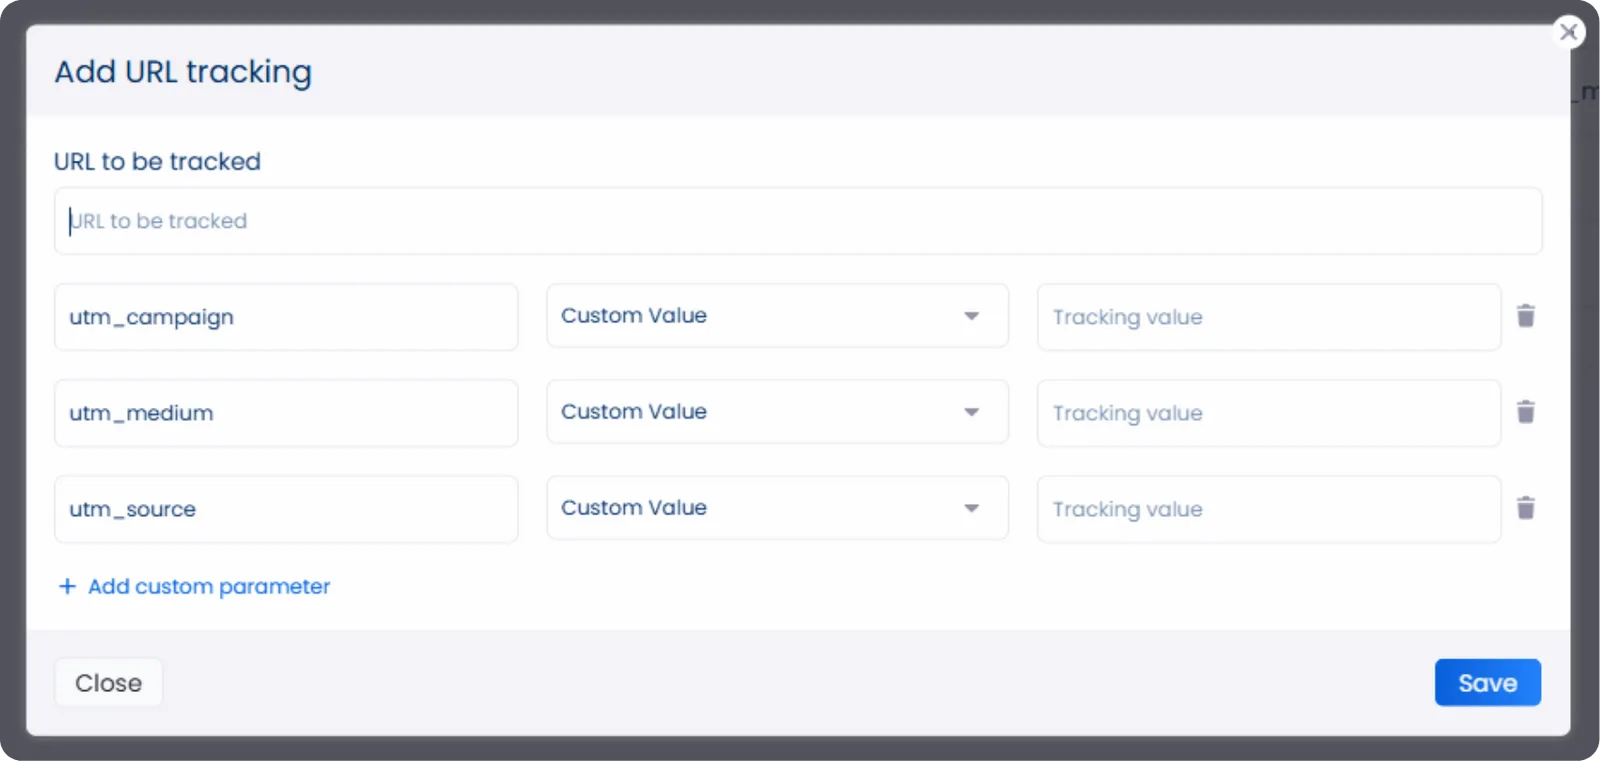1600x761 pixels.
Task: Edit the utm_source parameter name field
Action: coord(286,509)
